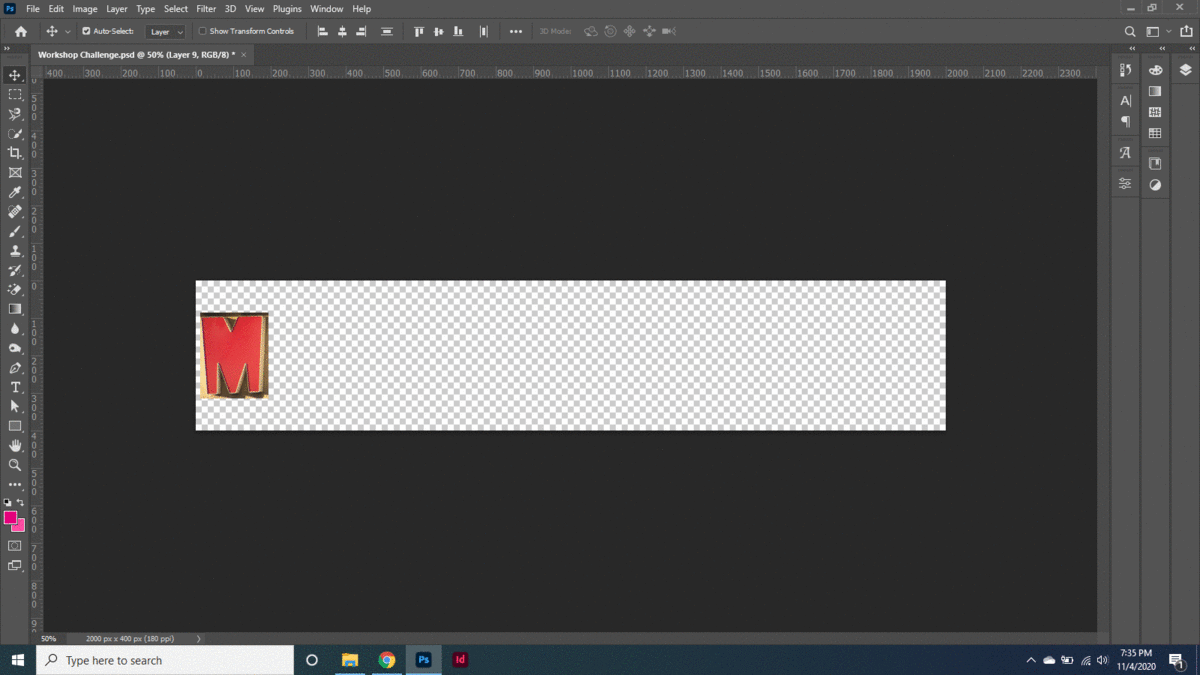Select the Move tool
1200x675 pixels.
point(15,75)
